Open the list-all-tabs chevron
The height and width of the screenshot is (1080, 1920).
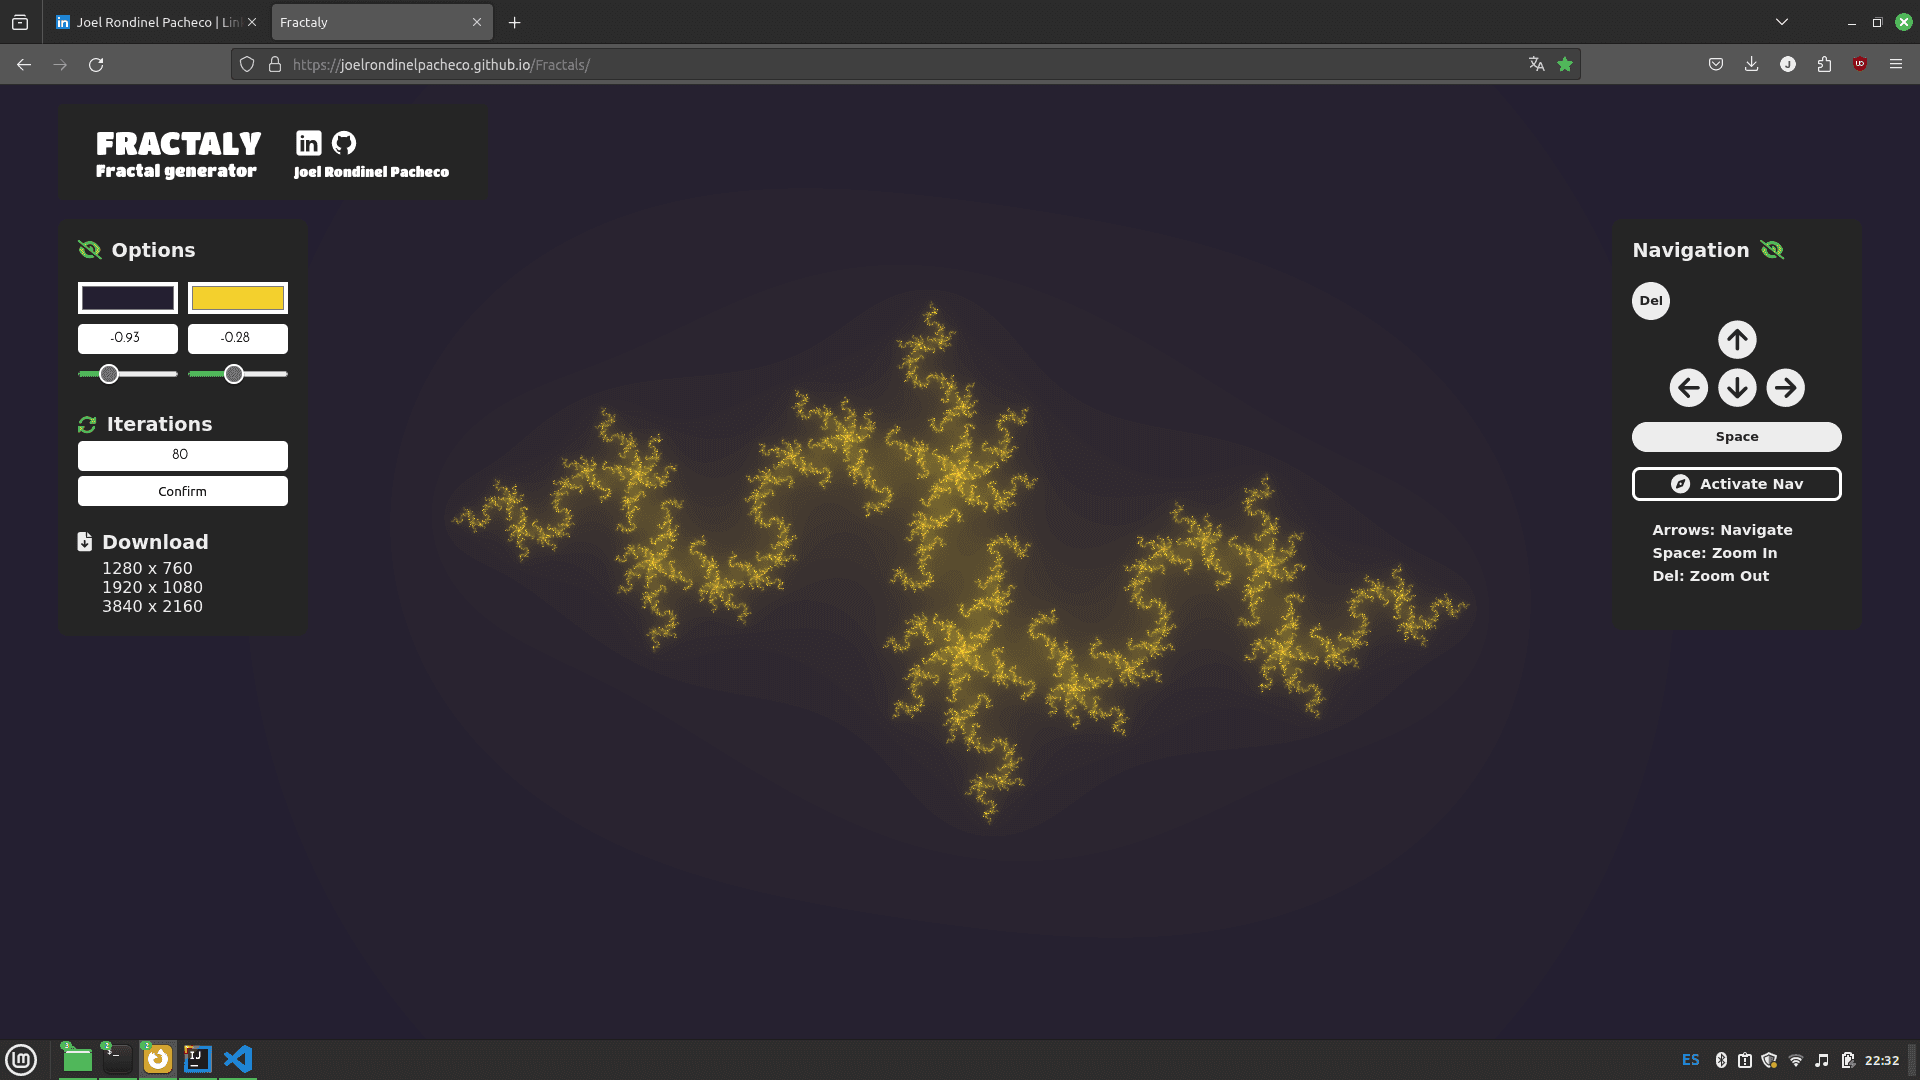(x=1782, y=21)
